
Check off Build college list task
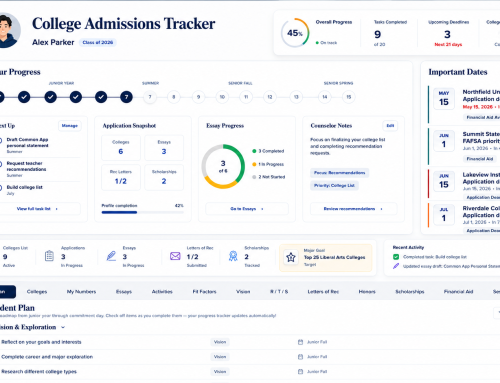(x=1, y=188)
